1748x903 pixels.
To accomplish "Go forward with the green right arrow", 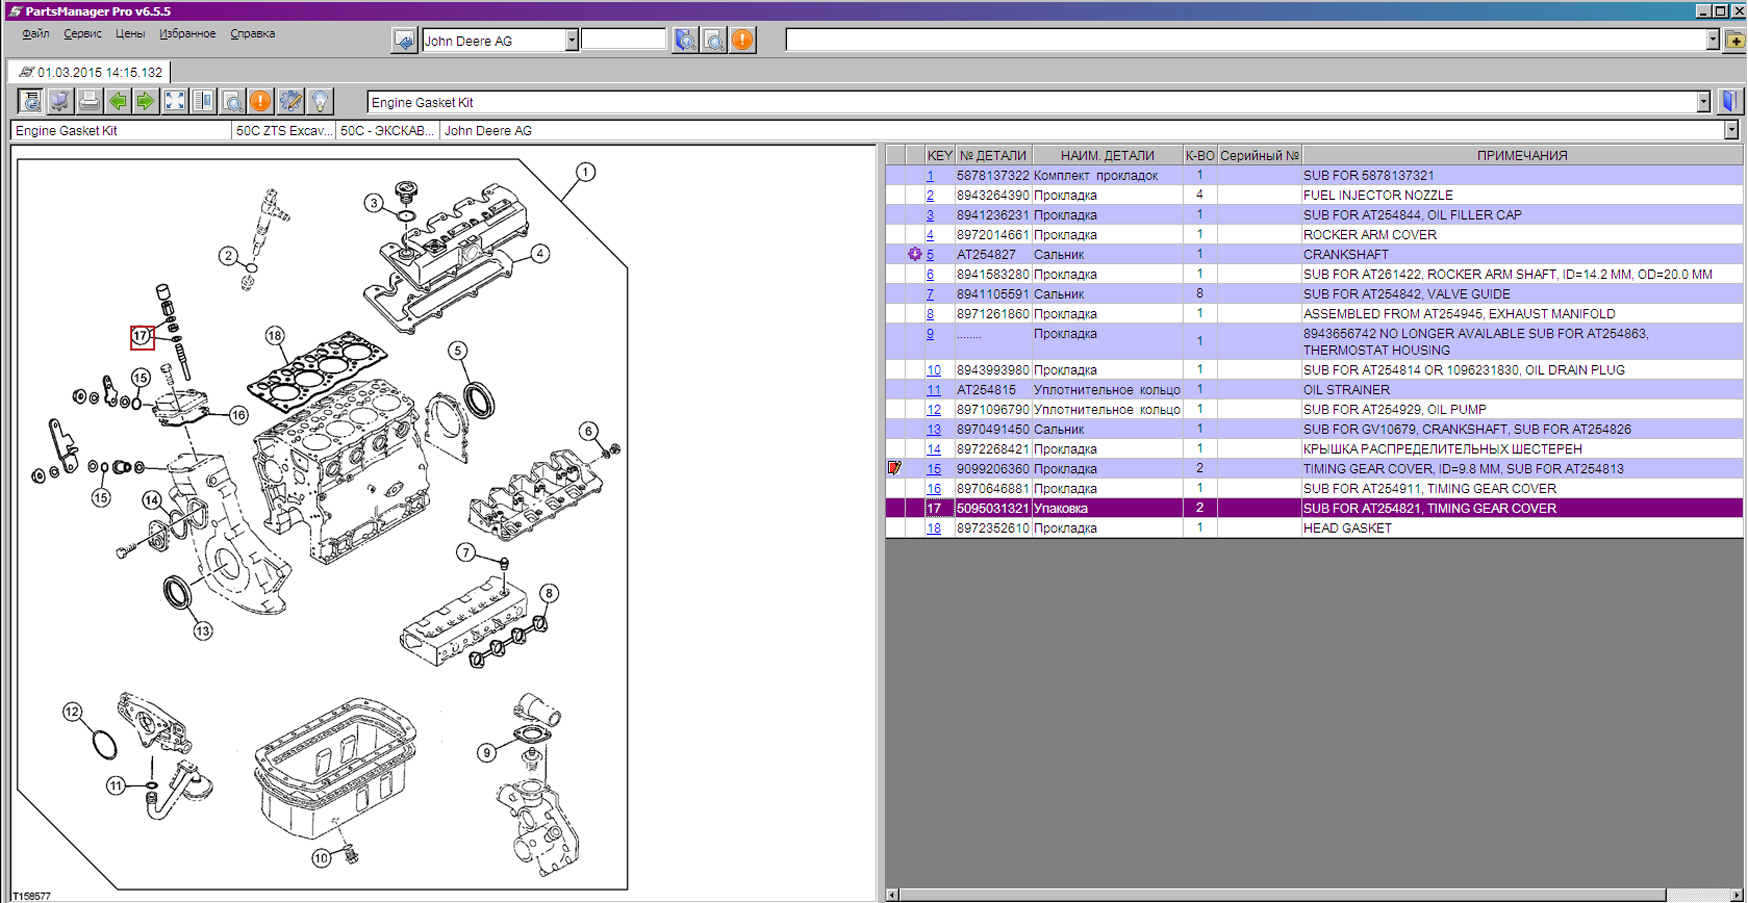I will (146, 101).
